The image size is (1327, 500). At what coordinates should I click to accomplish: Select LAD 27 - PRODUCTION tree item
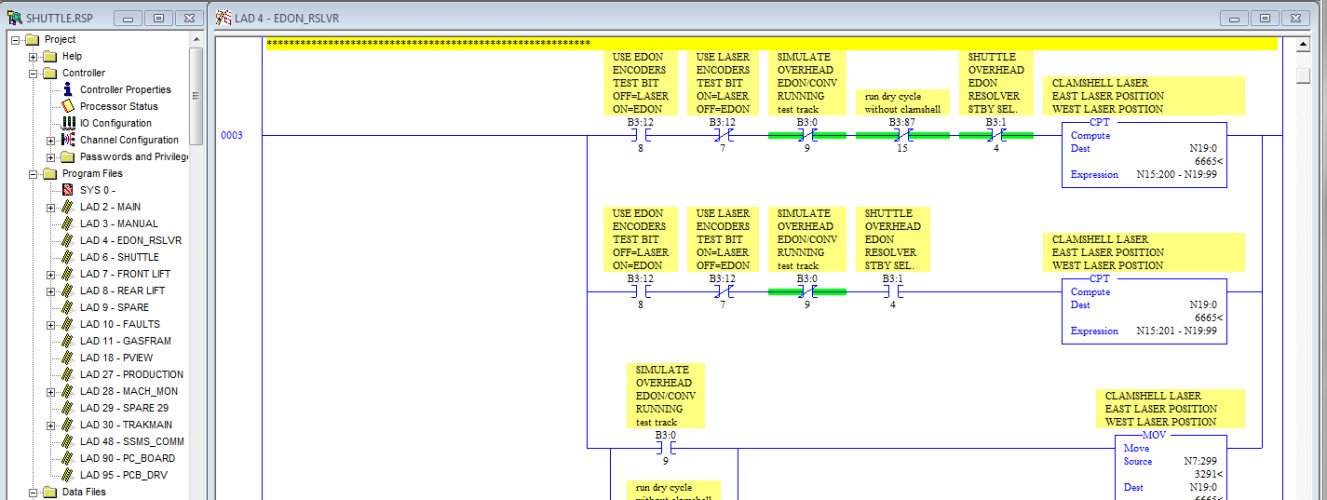(131, 374)
